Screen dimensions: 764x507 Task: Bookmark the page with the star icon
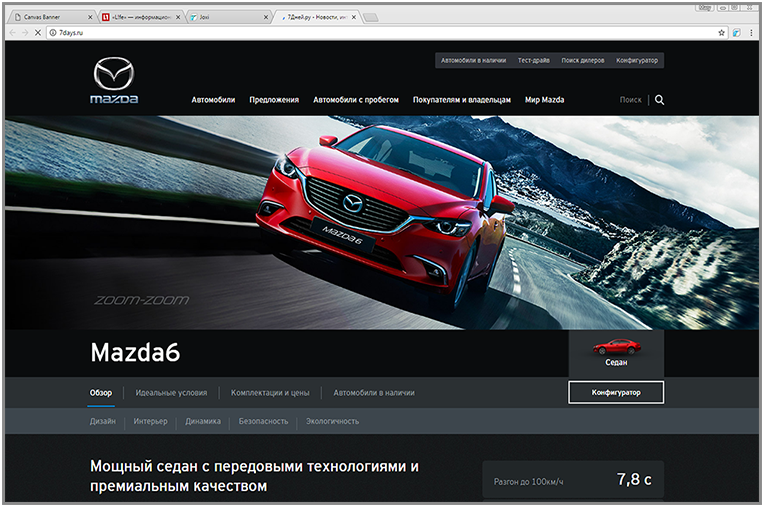pos(722,33)
